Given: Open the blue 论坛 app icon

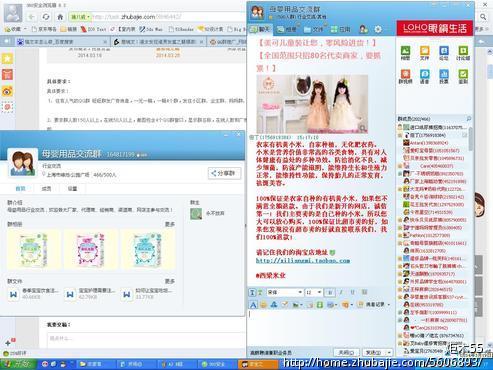Looking at the screenshot, I should pyautogui.click(x=444, y=53).
